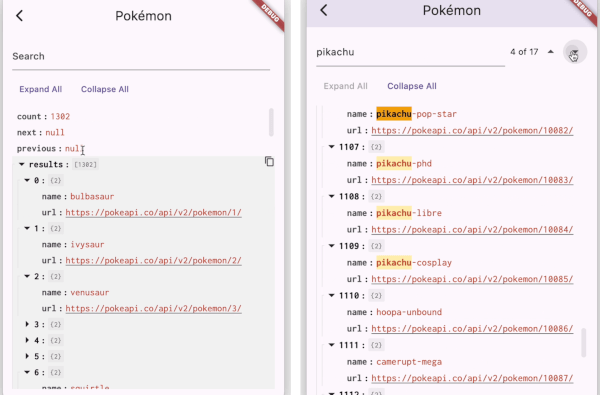The width and height of the screenshot is (600, 395).
Task: Collapse item 0 in results
Action: pyautogui.click(x=27, y=180)
